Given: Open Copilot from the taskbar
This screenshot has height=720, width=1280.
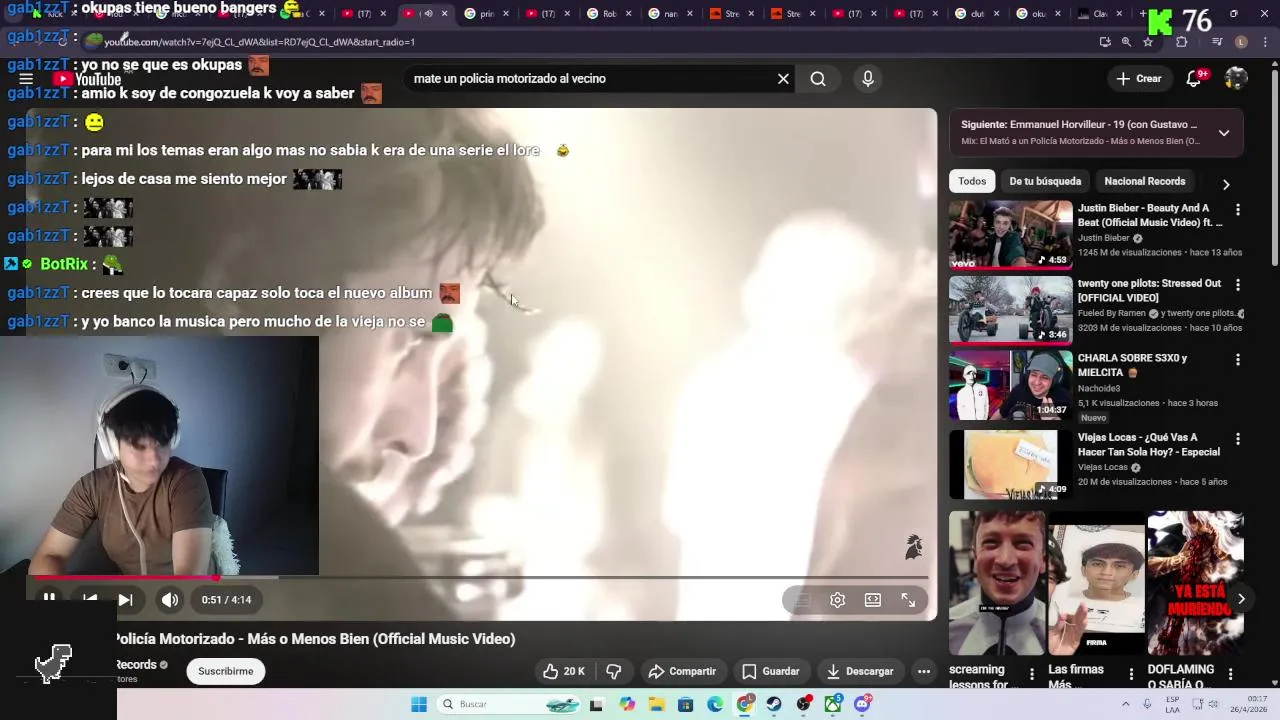Looking at the screenshot, I should (627, 704).
